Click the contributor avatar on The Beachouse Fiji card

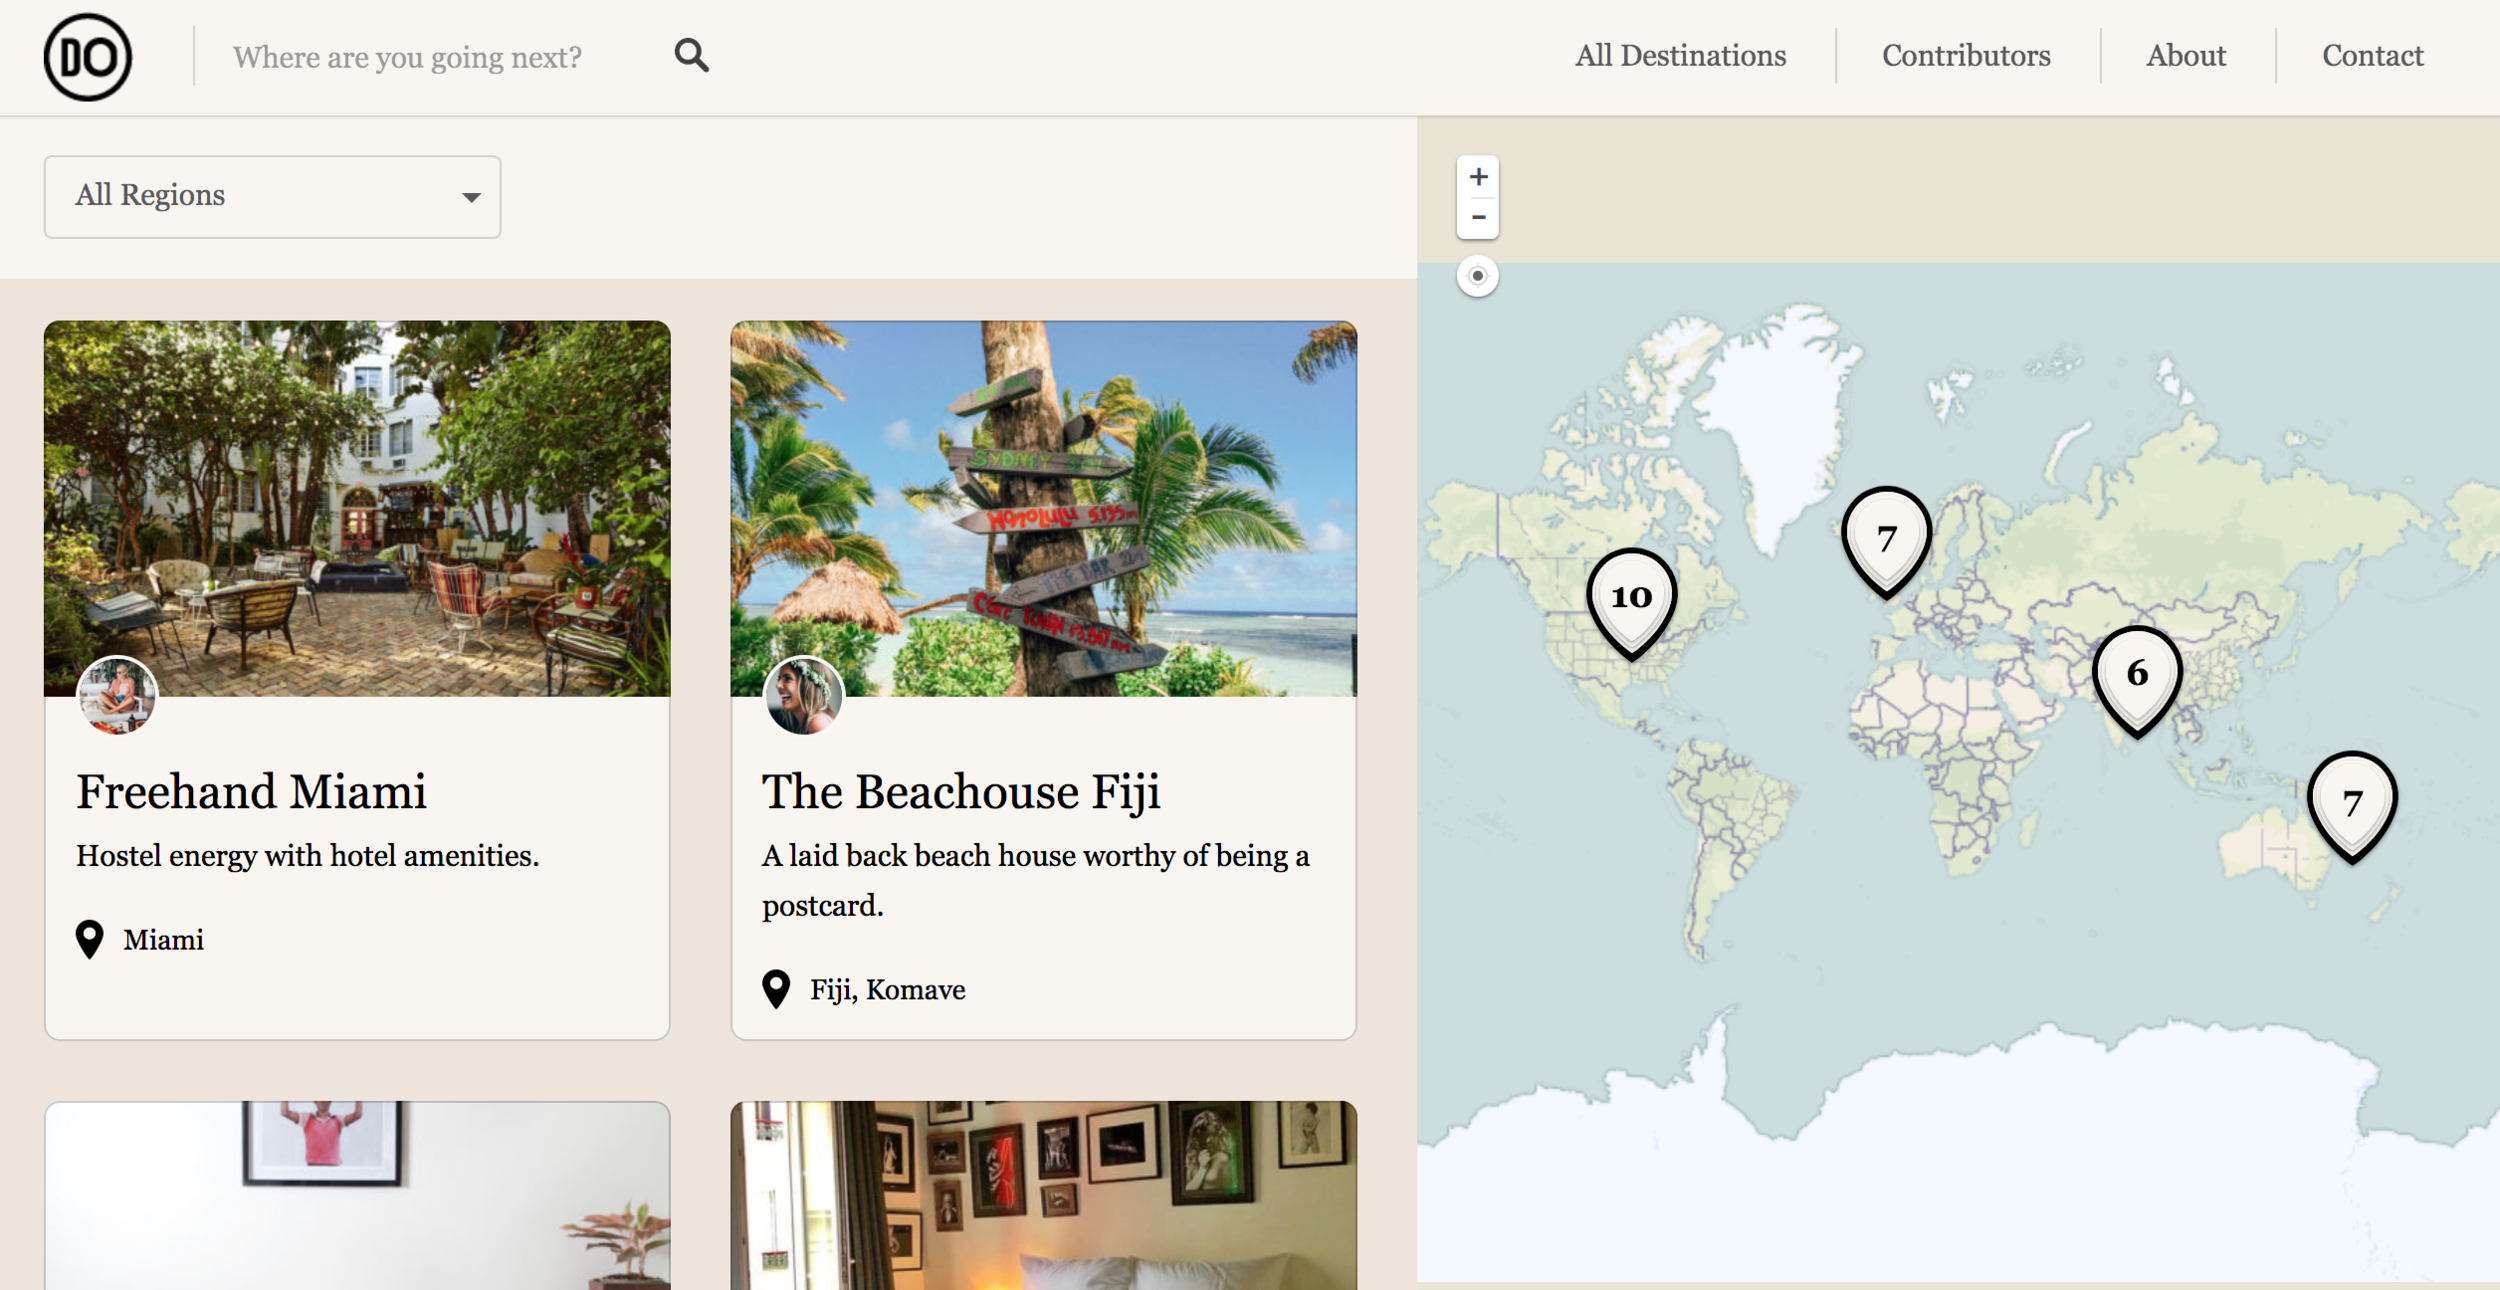point(803,695)
